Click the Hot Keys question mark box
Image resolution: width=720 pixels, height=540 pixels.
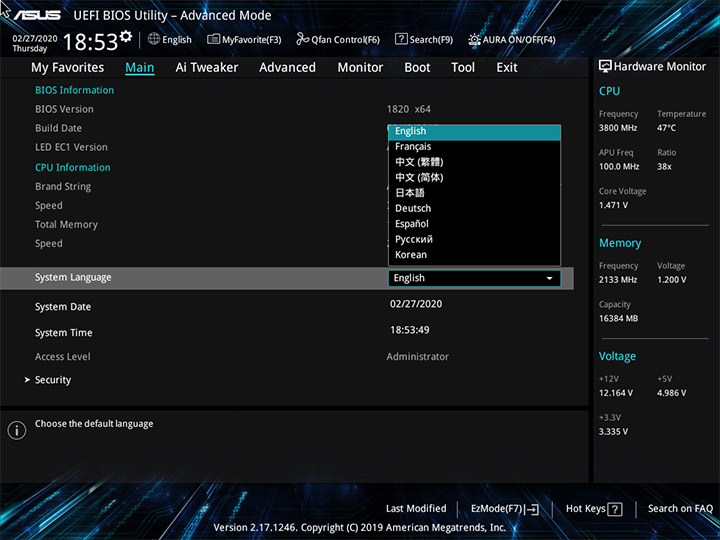[x=614, y=509]
